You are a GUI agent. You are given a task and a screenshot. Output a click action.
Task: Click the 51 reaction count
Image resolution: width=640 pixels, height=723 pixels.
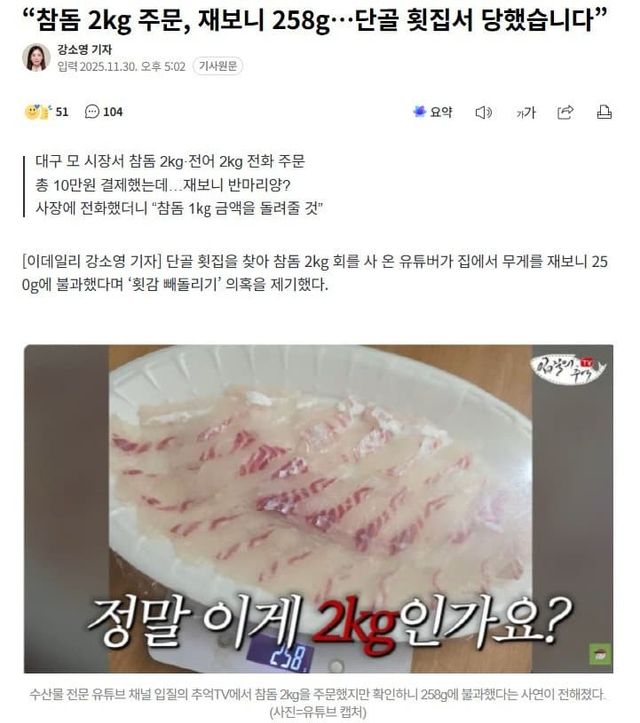(62, 112)
